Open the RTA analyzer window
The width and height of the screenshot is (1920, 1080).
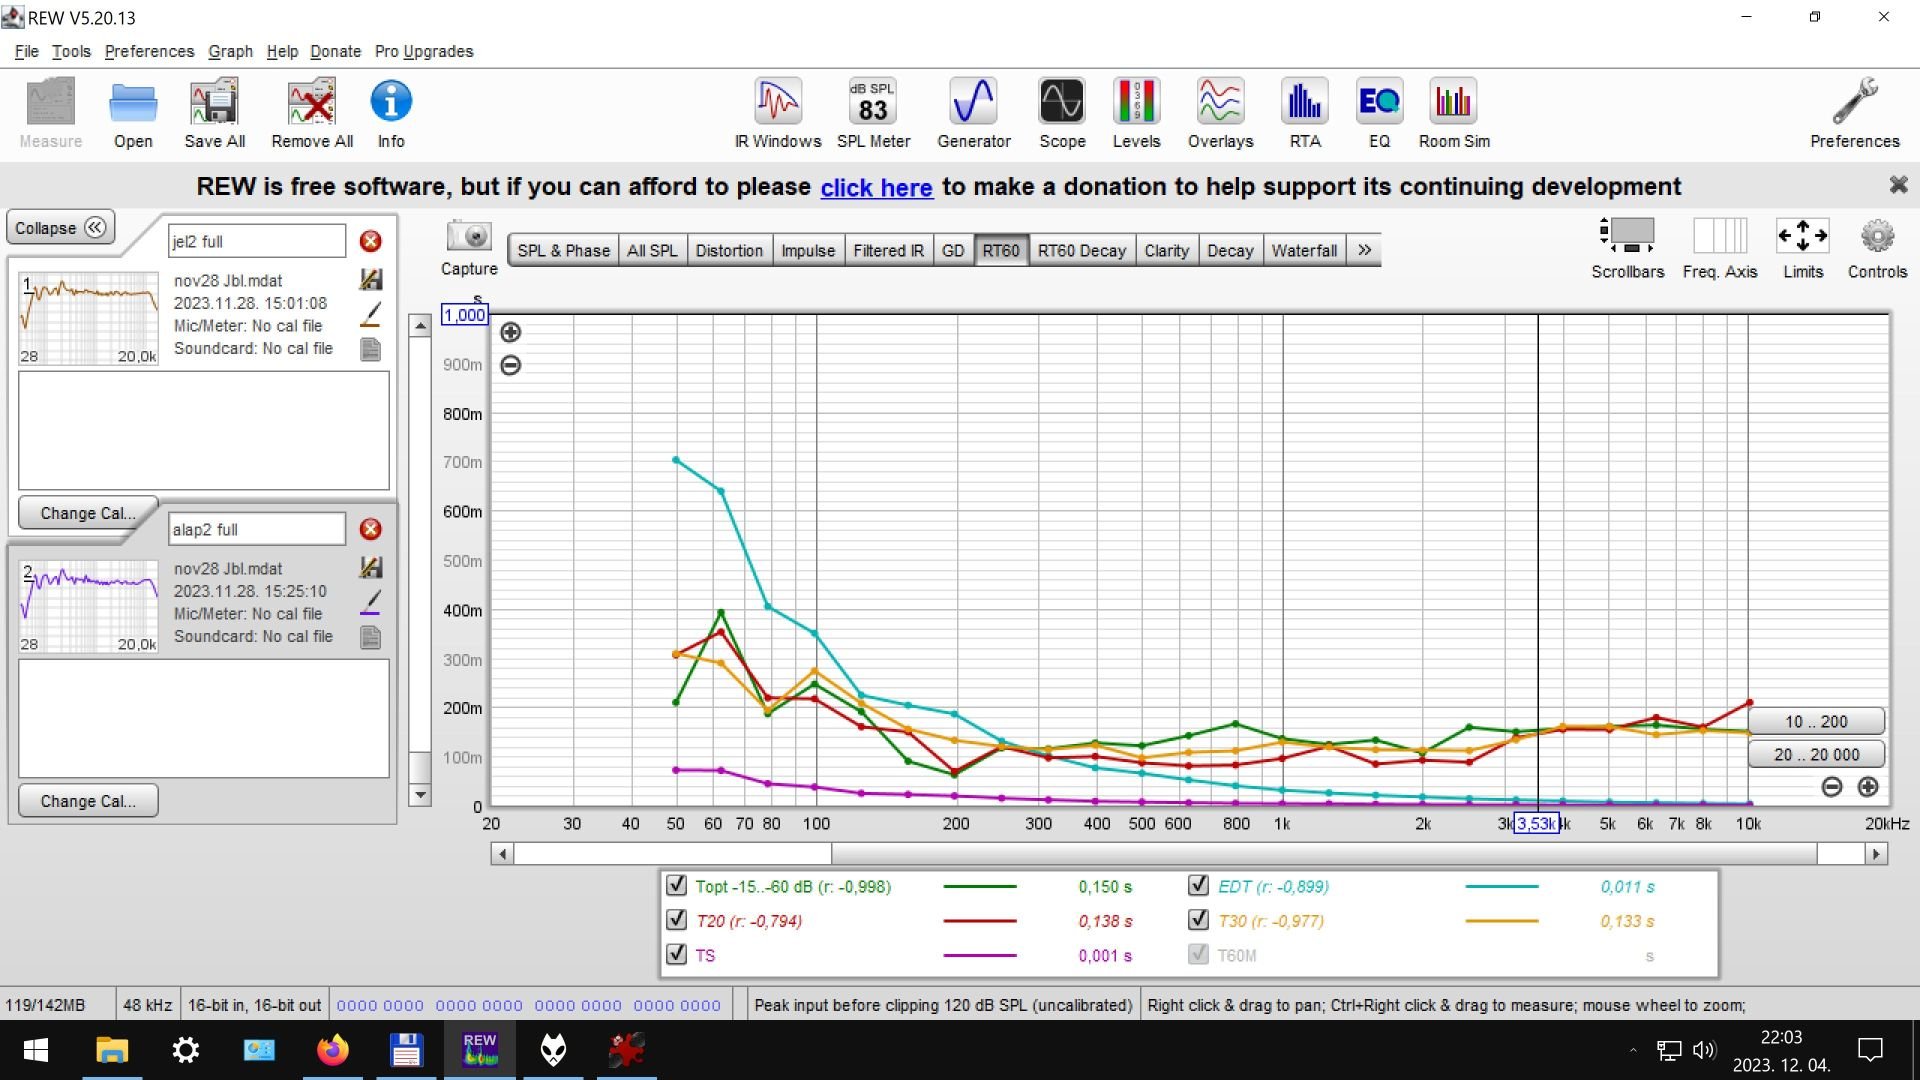(1304, 113)
